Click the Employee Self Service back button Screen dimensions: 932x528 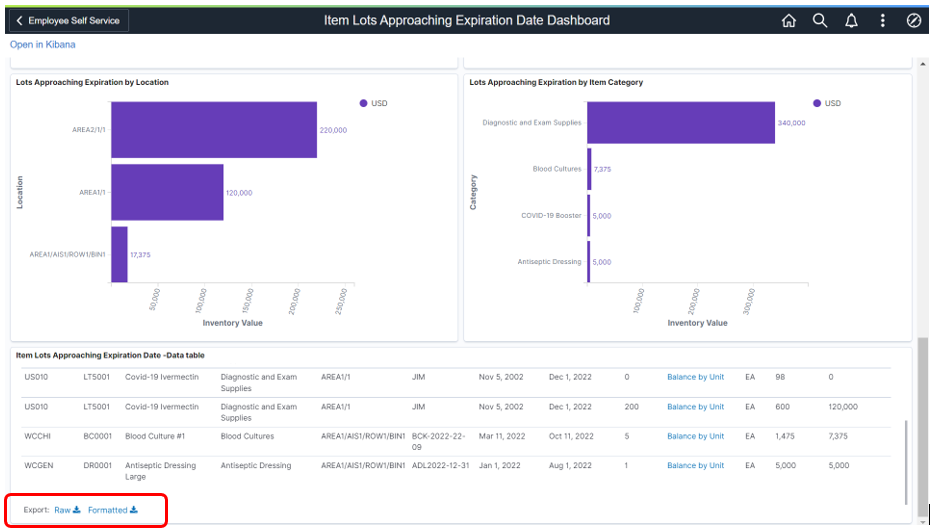point(66,20)
